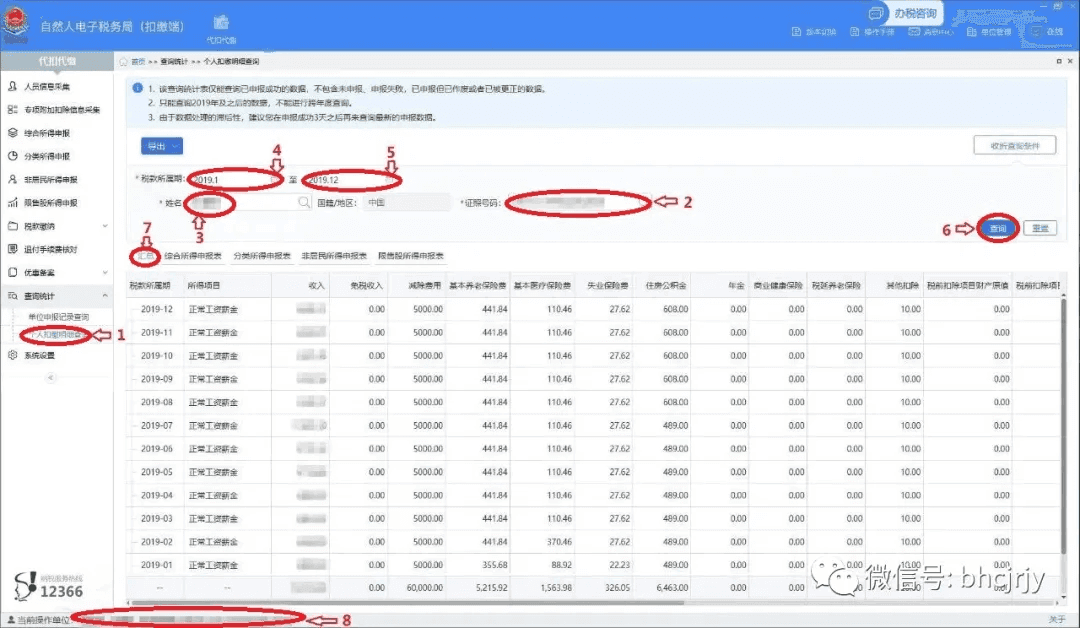Click the total 6,463.00 cell
Viewport: 1080px width, 628px height.
pos(672,588)
